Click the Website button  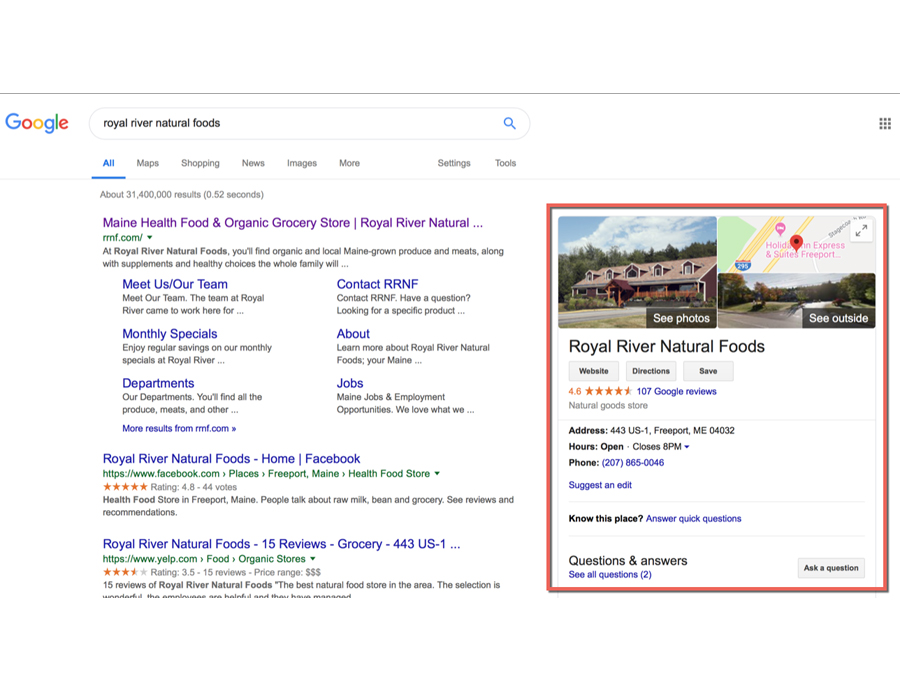point(593,371)
